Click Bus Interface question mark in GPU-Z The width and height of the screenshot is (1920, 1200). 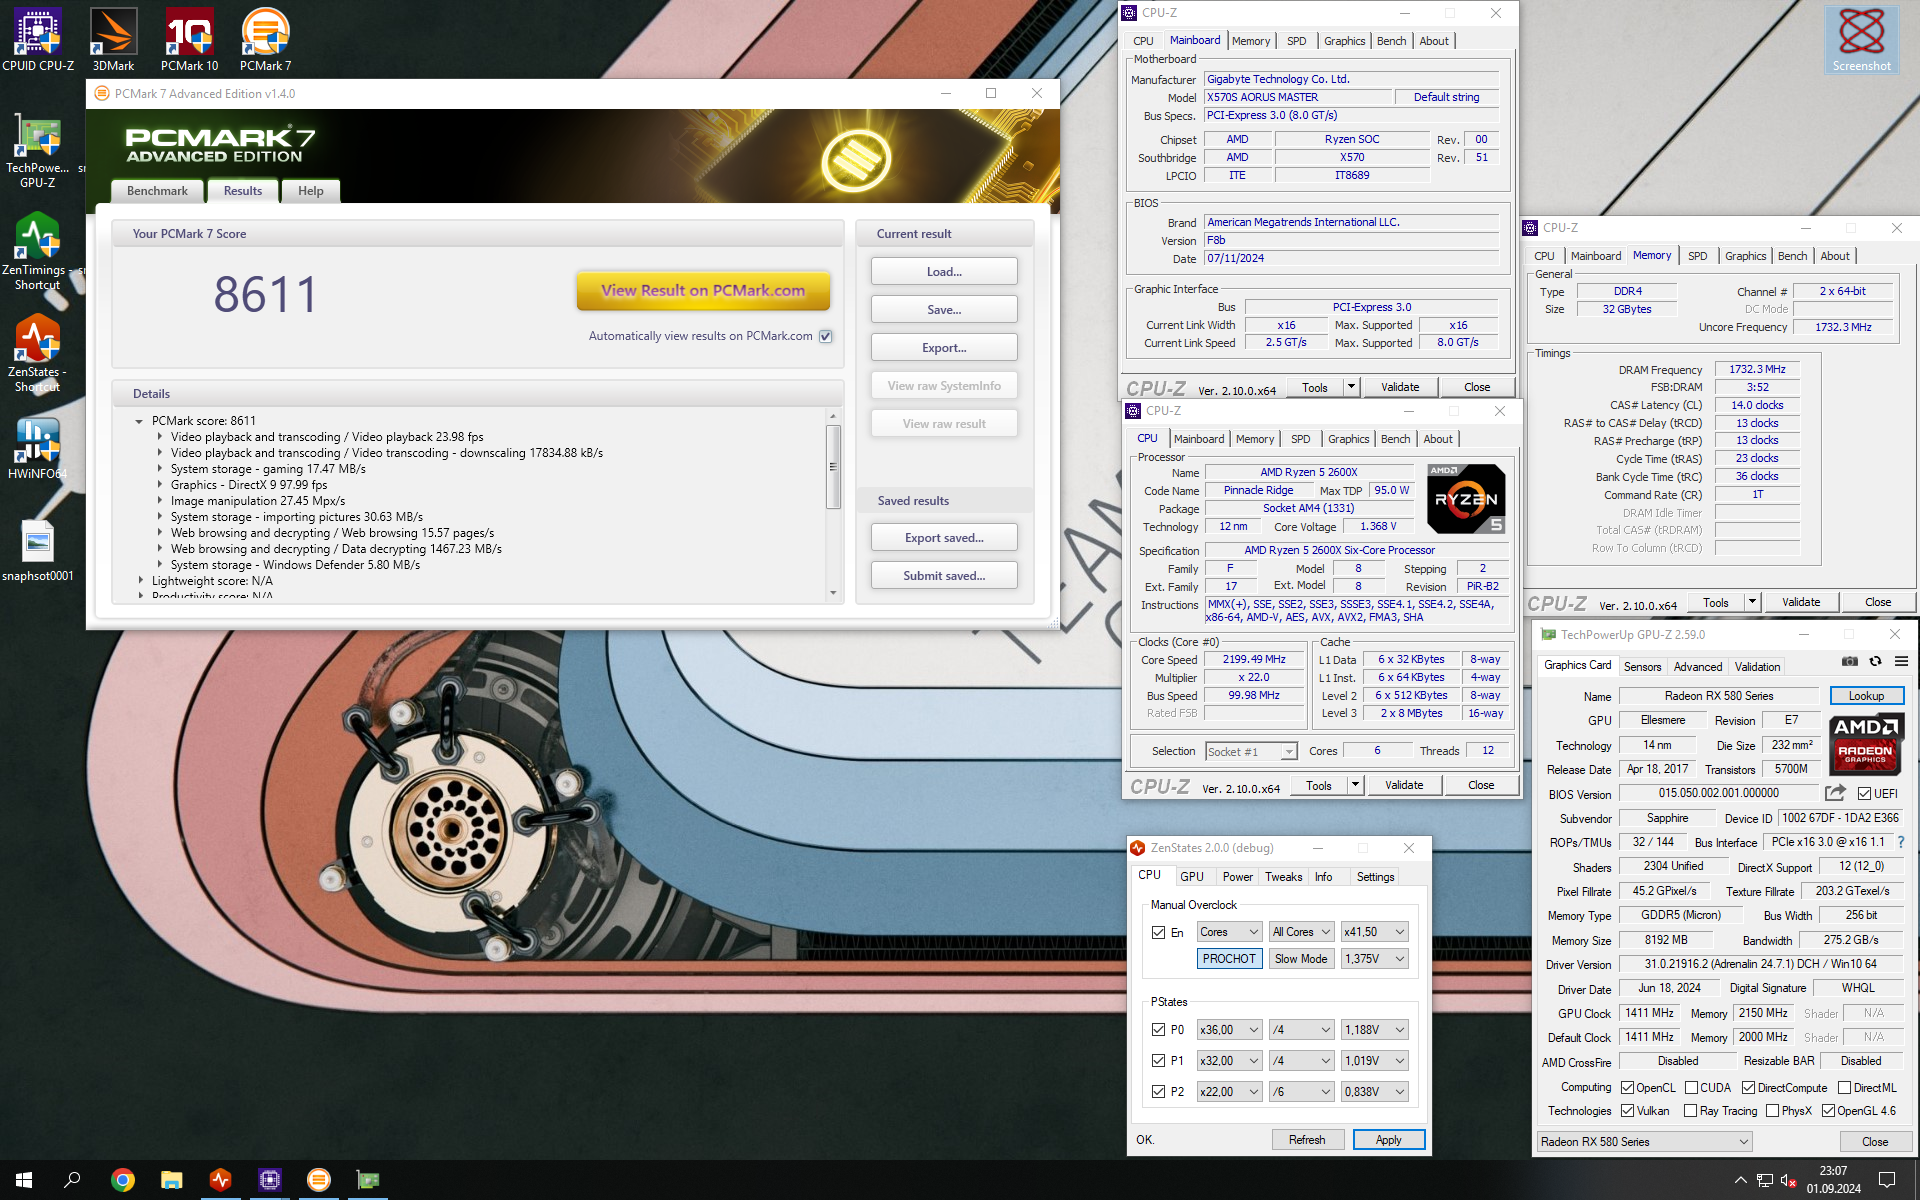coord(1901,842)
